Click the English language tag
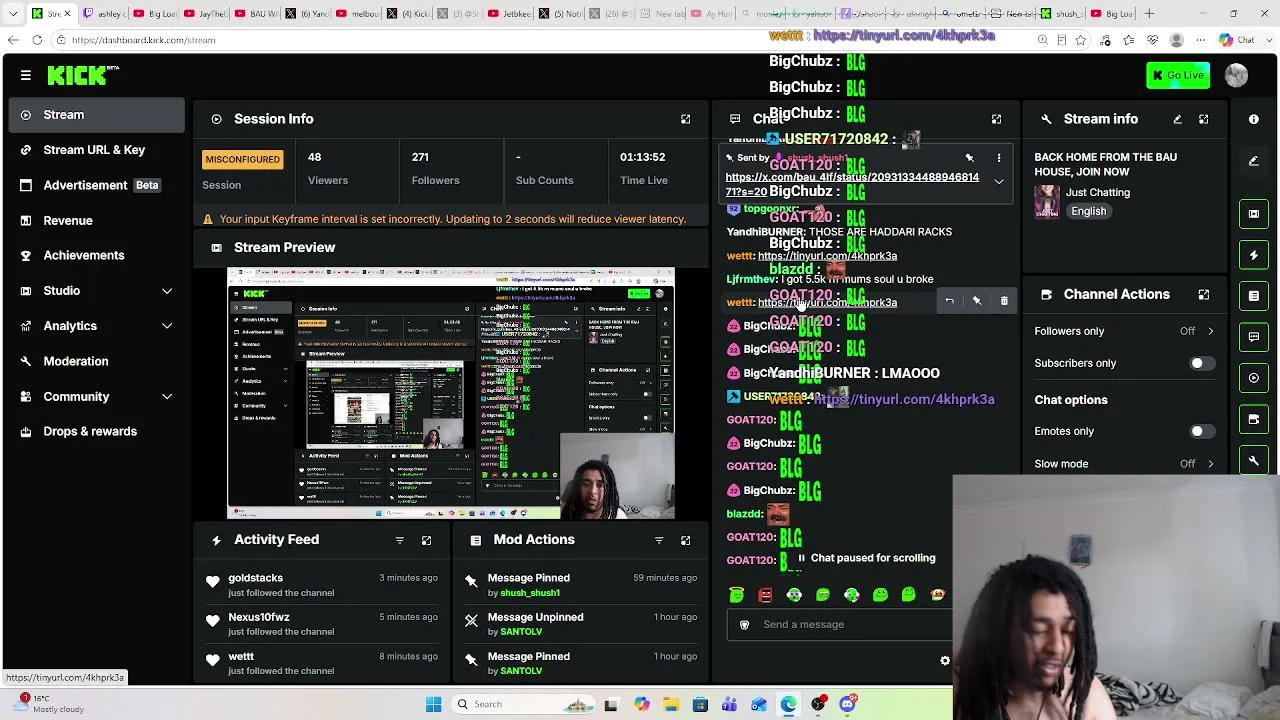This screenshot has width=1280, height=720. point(1088,211)
